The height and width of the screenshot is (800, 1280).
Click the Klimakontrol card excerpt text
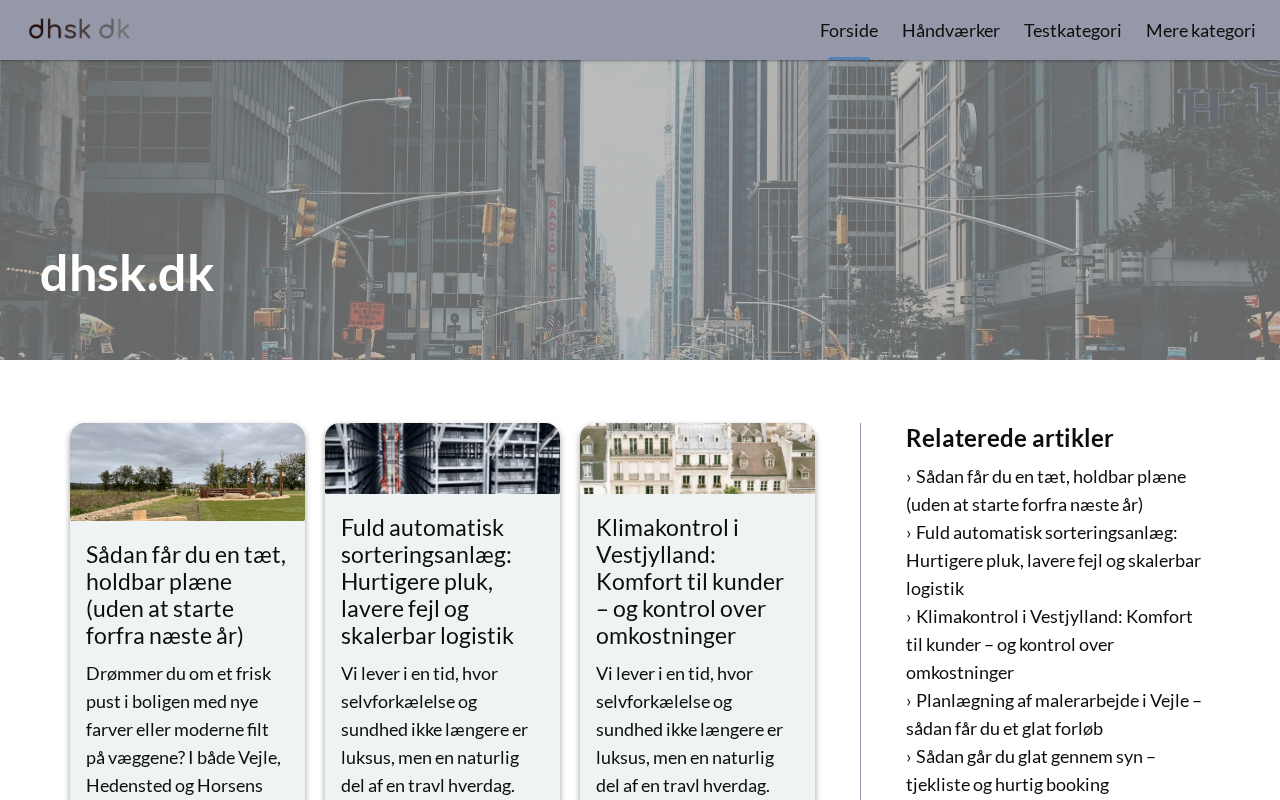(697, 729)
